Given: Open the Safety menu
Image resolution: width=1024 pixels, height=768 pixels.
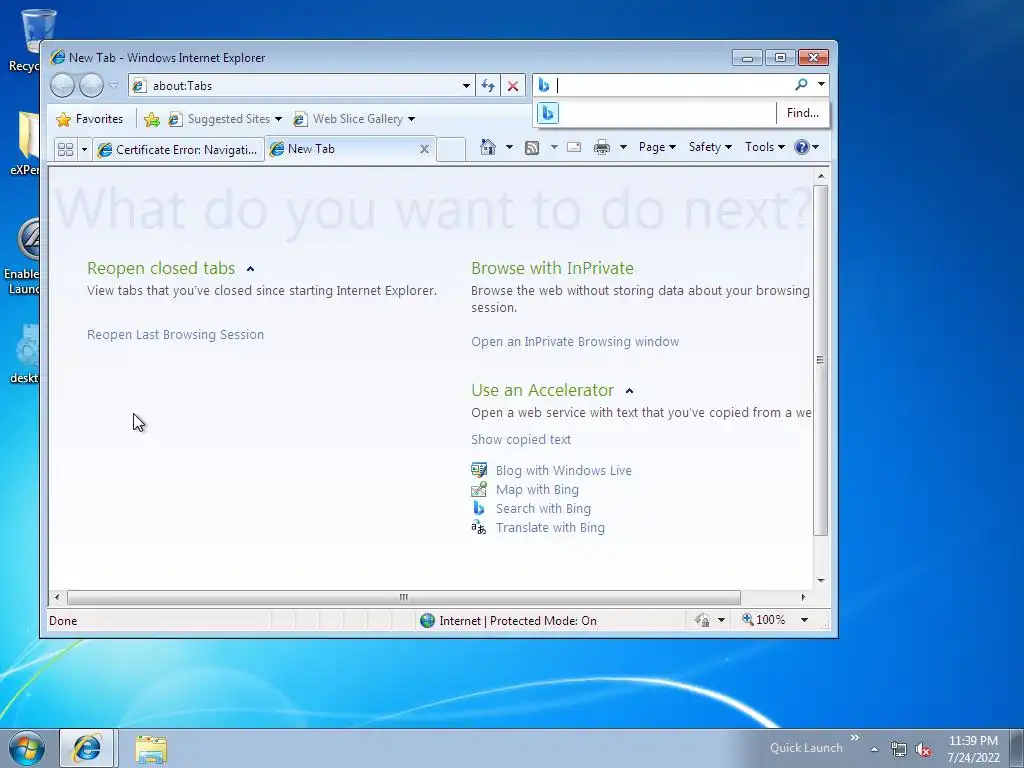Looking at the screenshot, I should coord(711,147).
